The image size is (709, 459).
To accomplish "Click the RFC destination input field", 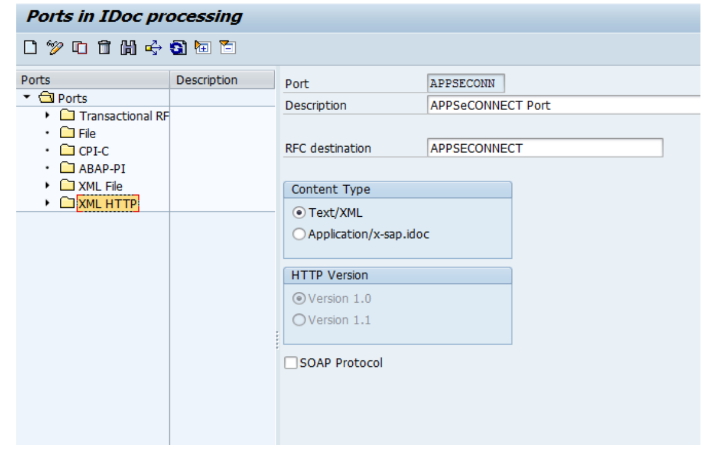I will [x=544, y=148].
